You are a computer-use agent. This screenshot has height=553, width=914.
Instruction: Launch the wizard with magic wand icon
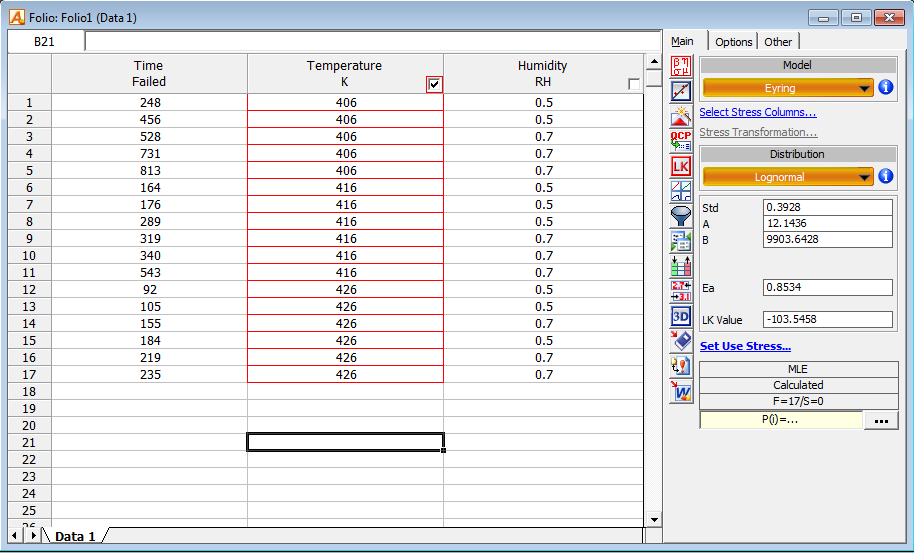(681, 116)
